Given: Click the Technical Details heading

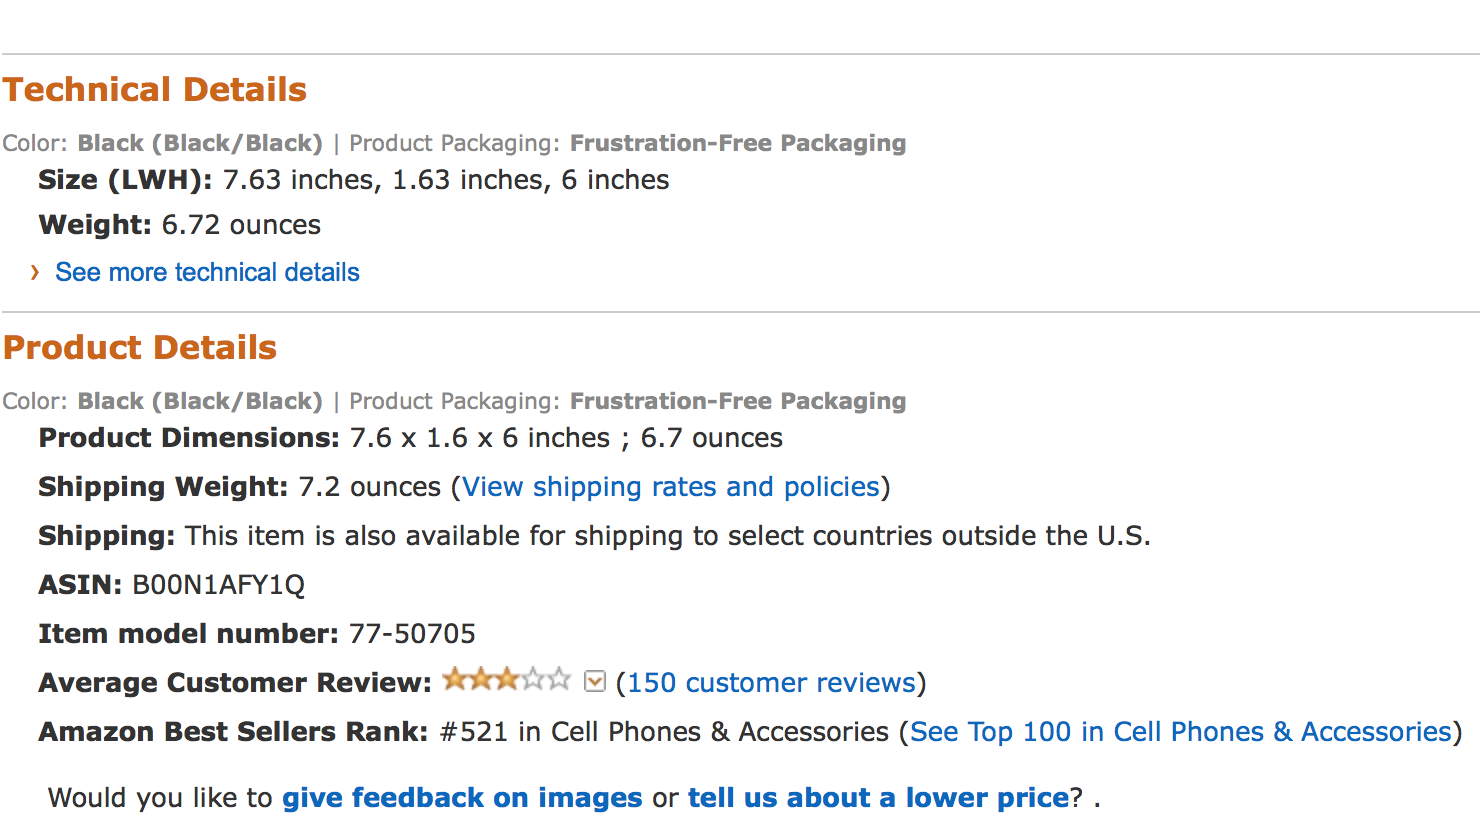Looking at the screenshot, I should [x=155, y=90].
